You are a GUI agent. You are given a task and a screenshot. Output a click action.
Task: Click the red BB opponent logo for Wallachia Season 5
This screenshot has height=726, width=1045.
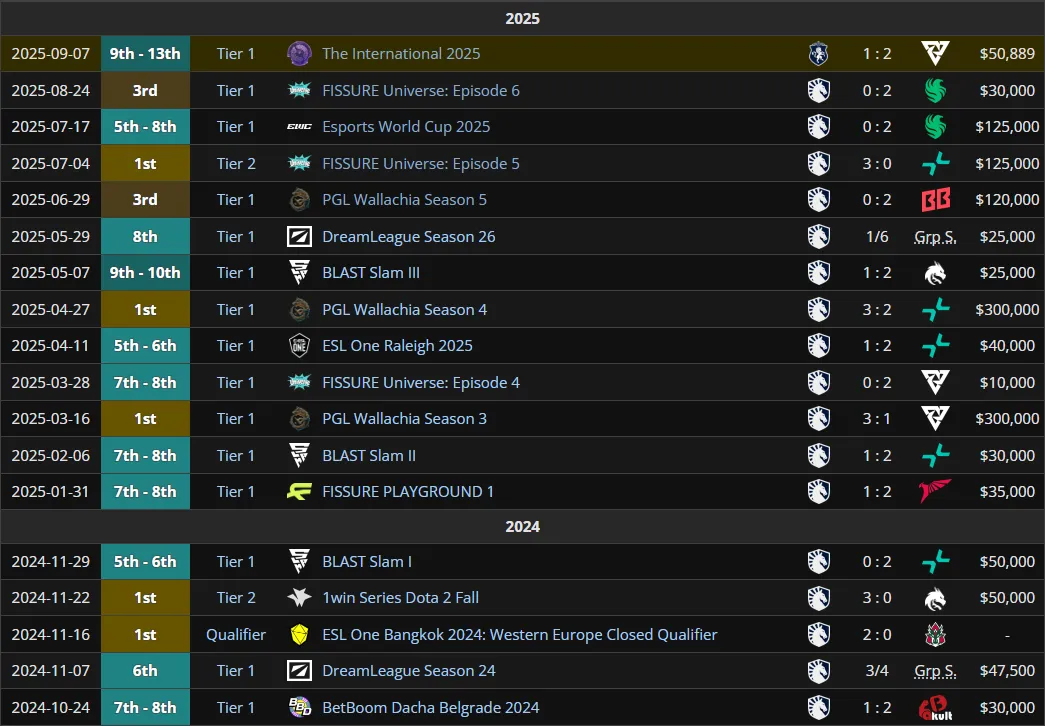tap(935, 200)
